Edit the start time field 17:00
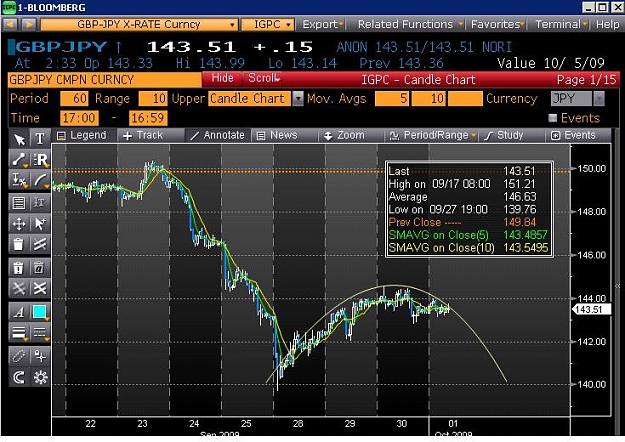625x442 pixels. pos(79,118)
